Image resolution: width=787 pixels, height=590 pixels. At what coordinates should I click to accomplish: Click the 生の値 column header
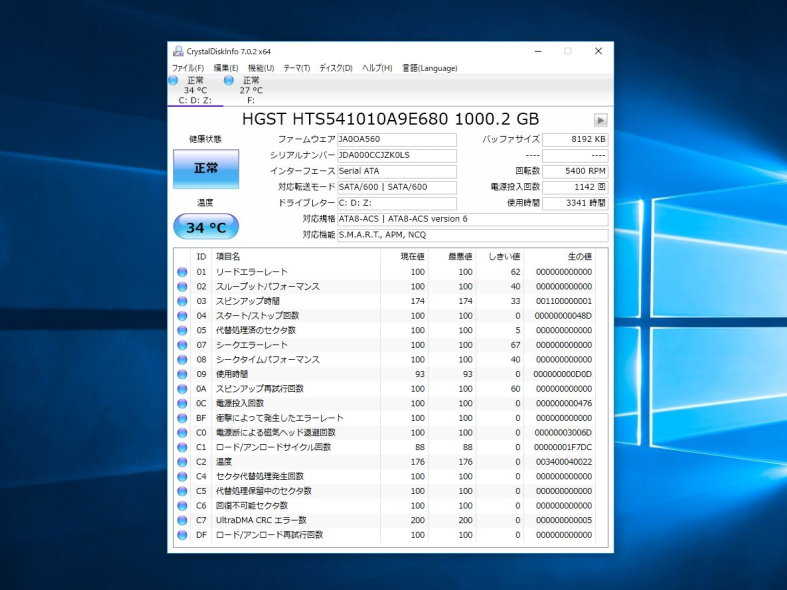click(560, 256)
